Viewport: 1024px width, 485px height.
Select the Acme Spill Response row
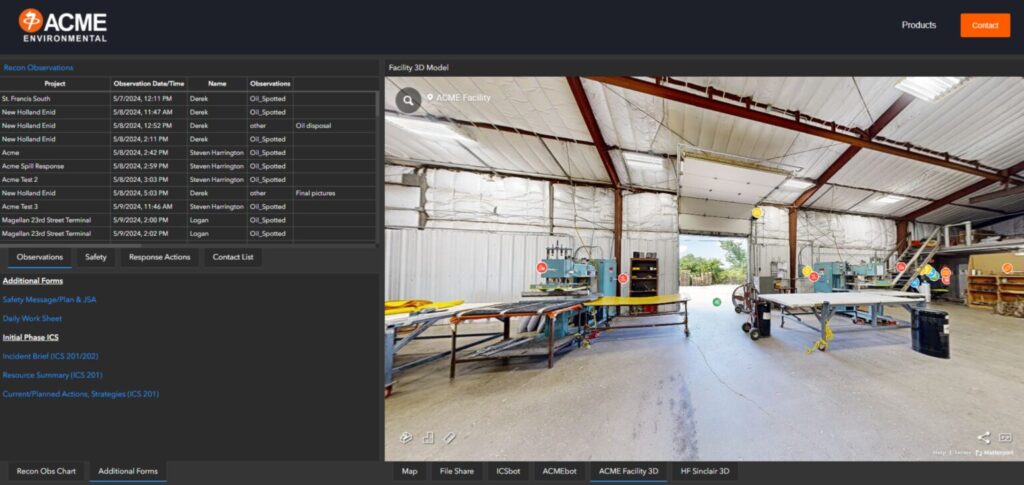[x=188, y=166]
